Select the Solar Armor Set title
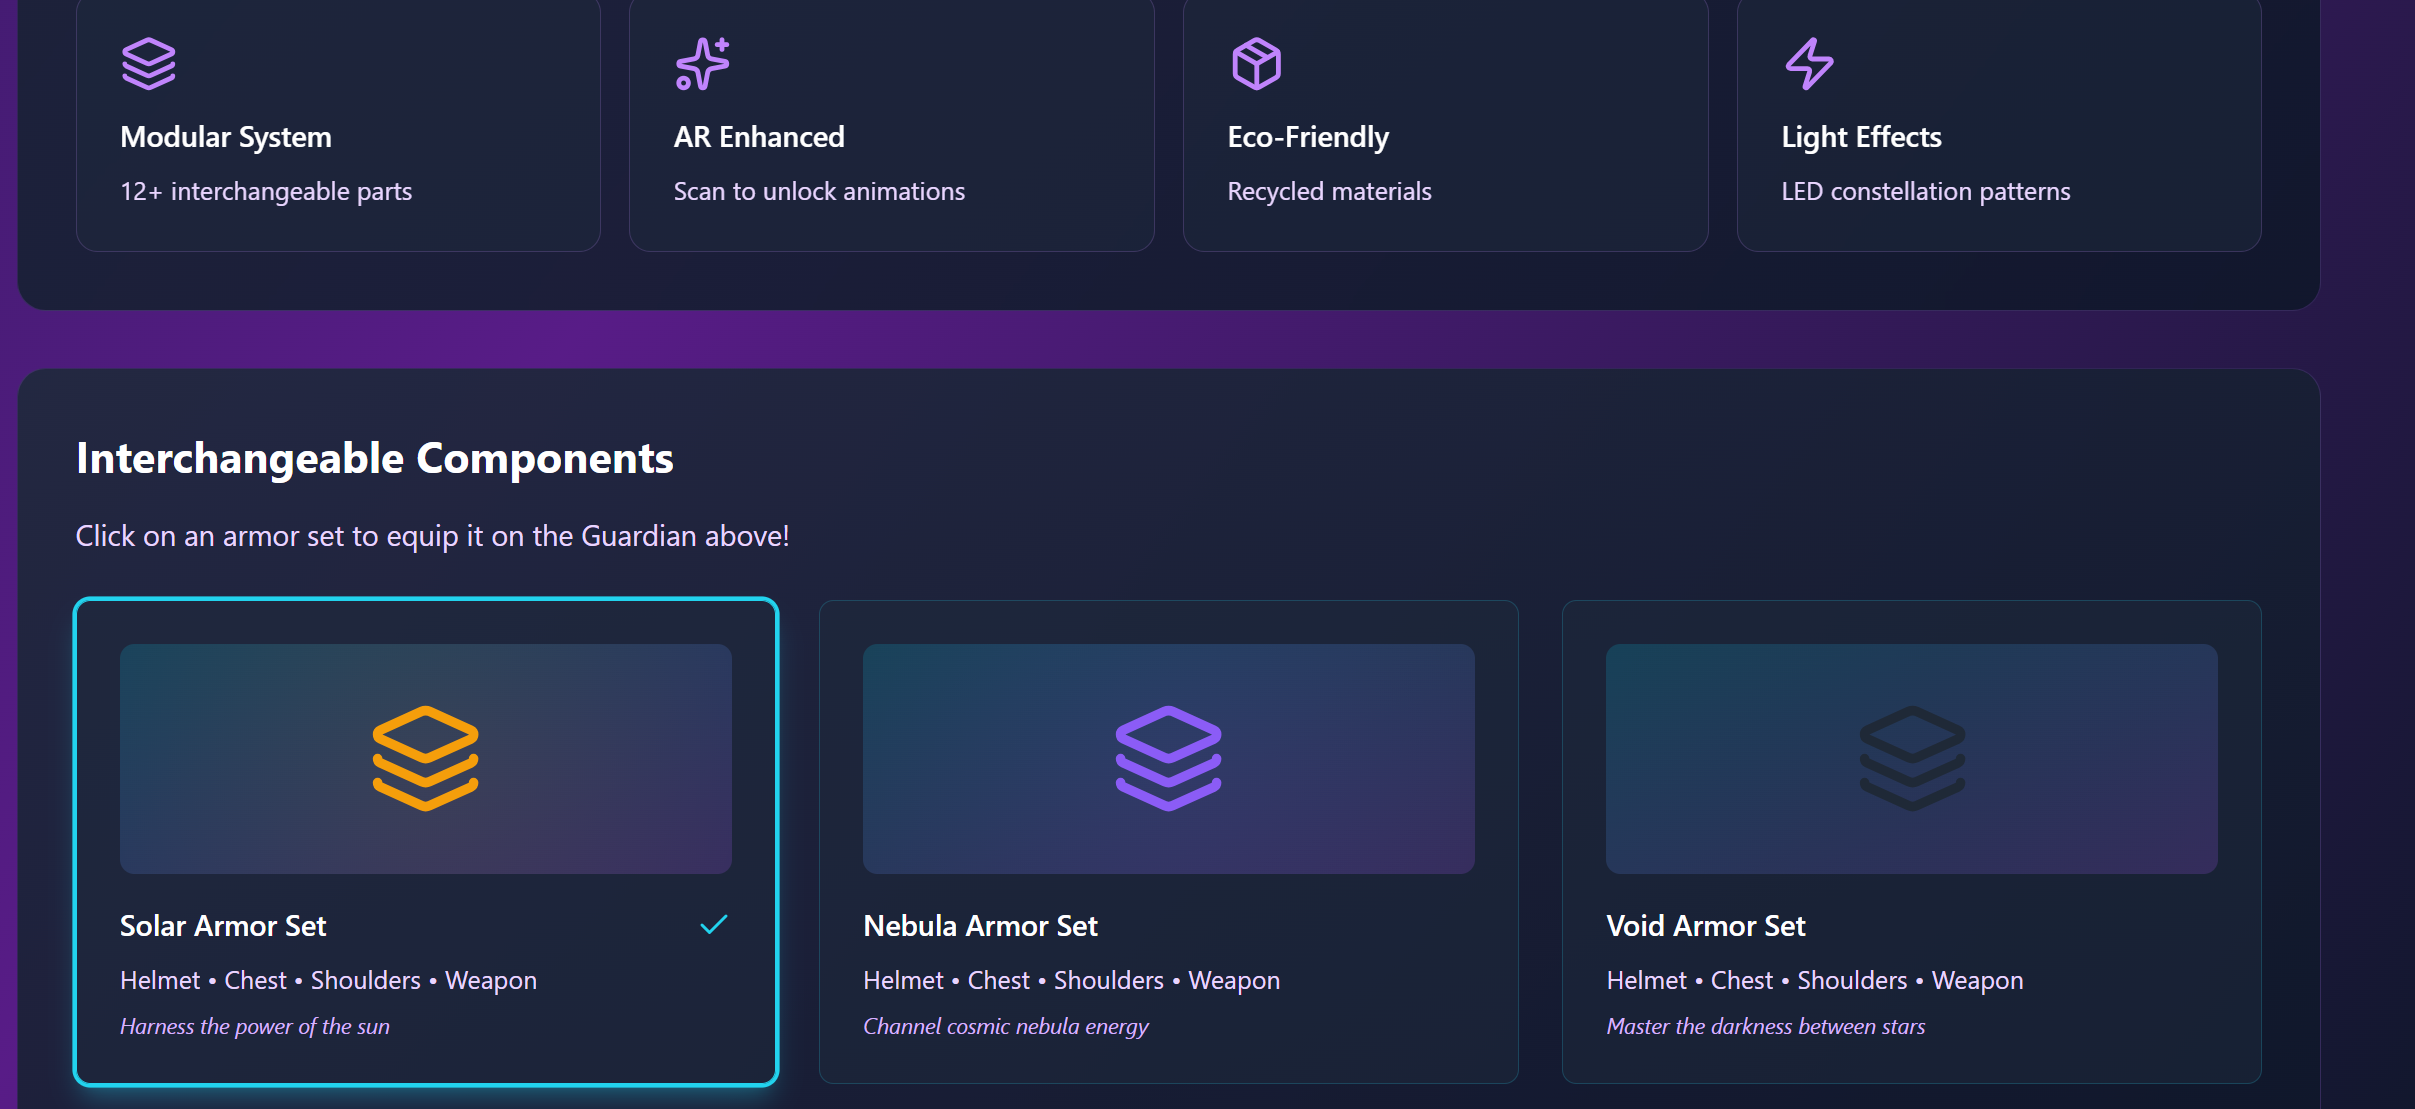Viewport: 2415px width, 1109px height. pyautogui.click(x=223, y=926)
